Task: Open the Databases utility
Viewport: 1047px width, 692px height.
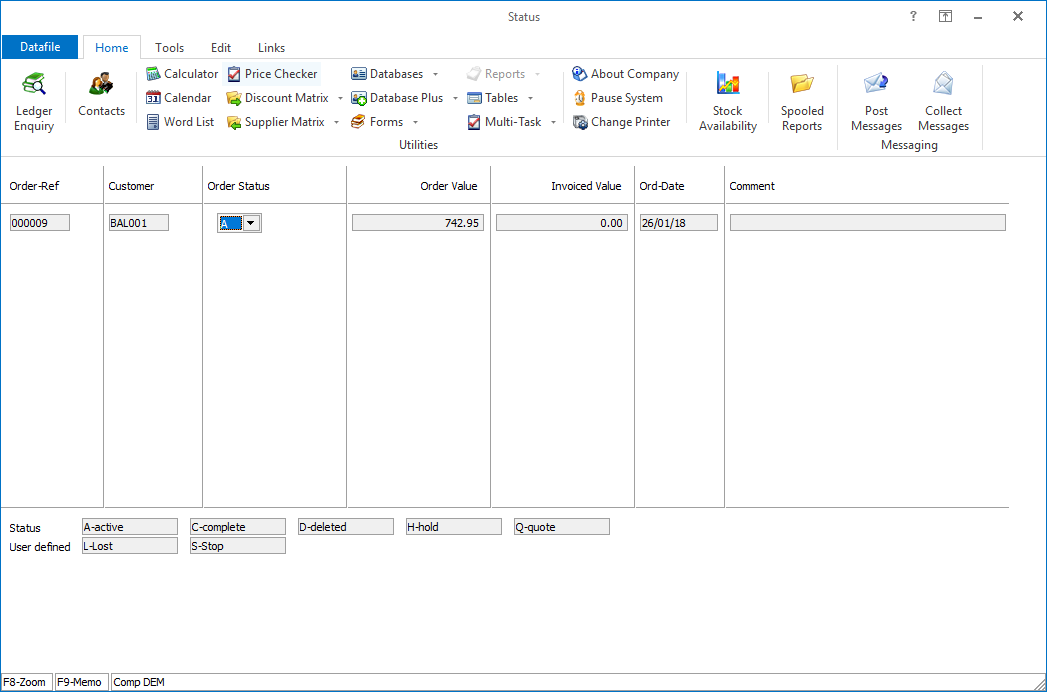Action: tap(387, 74)
